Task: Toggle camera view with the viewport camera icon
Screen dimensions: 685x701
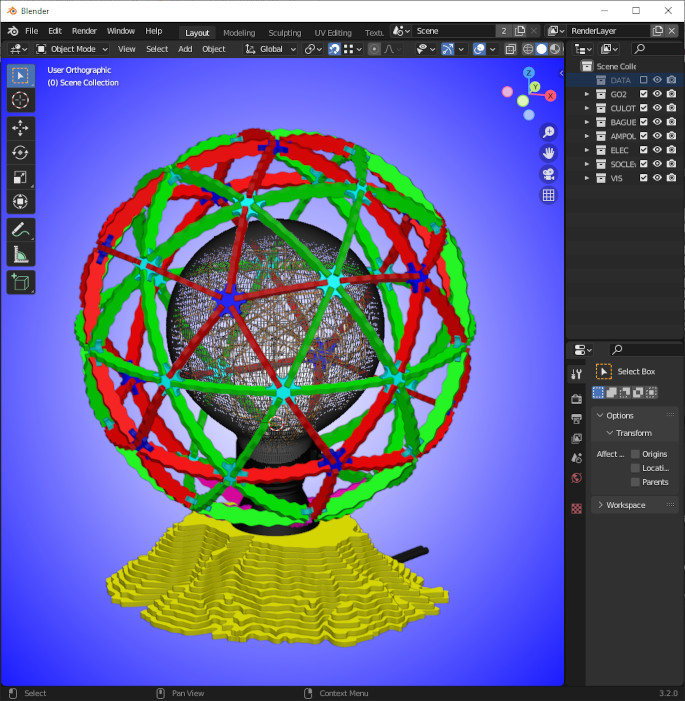Action: [x=548, y=174]
